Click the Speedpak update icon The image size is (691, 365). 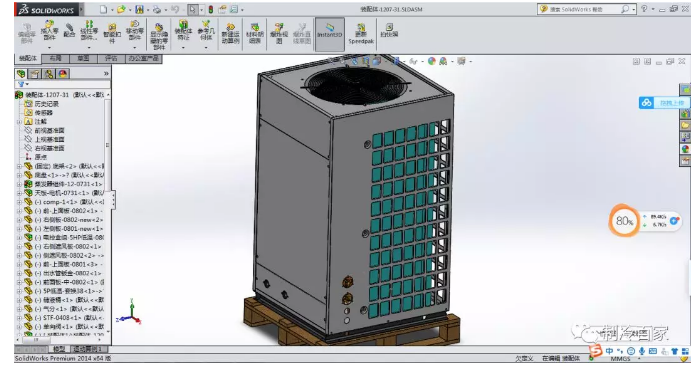361,34
